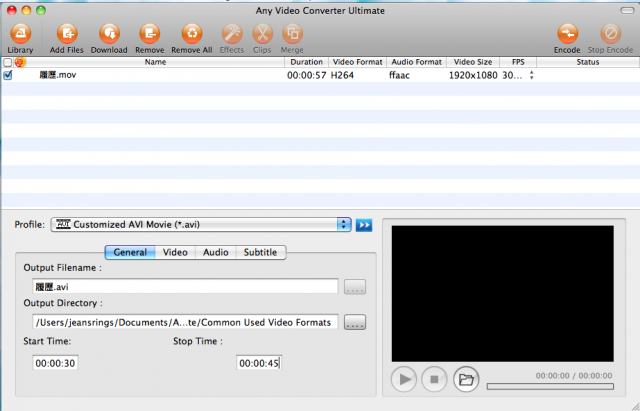The width and height of the screenshot is (640, 411).
Task: Start conversion with the Encode icon
Action: pos(567,33)
